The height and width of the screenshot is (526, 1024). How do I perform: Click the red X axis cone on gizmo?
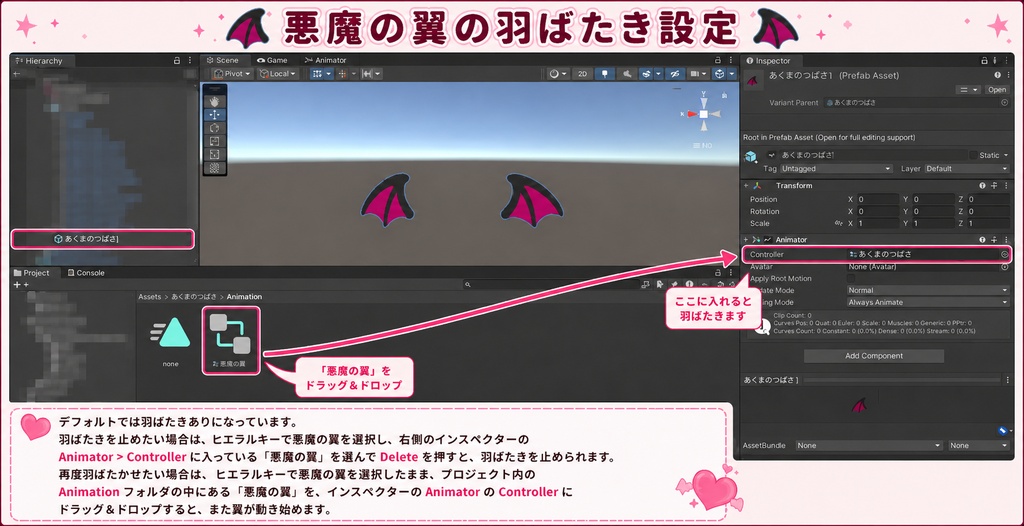point(690,114)
